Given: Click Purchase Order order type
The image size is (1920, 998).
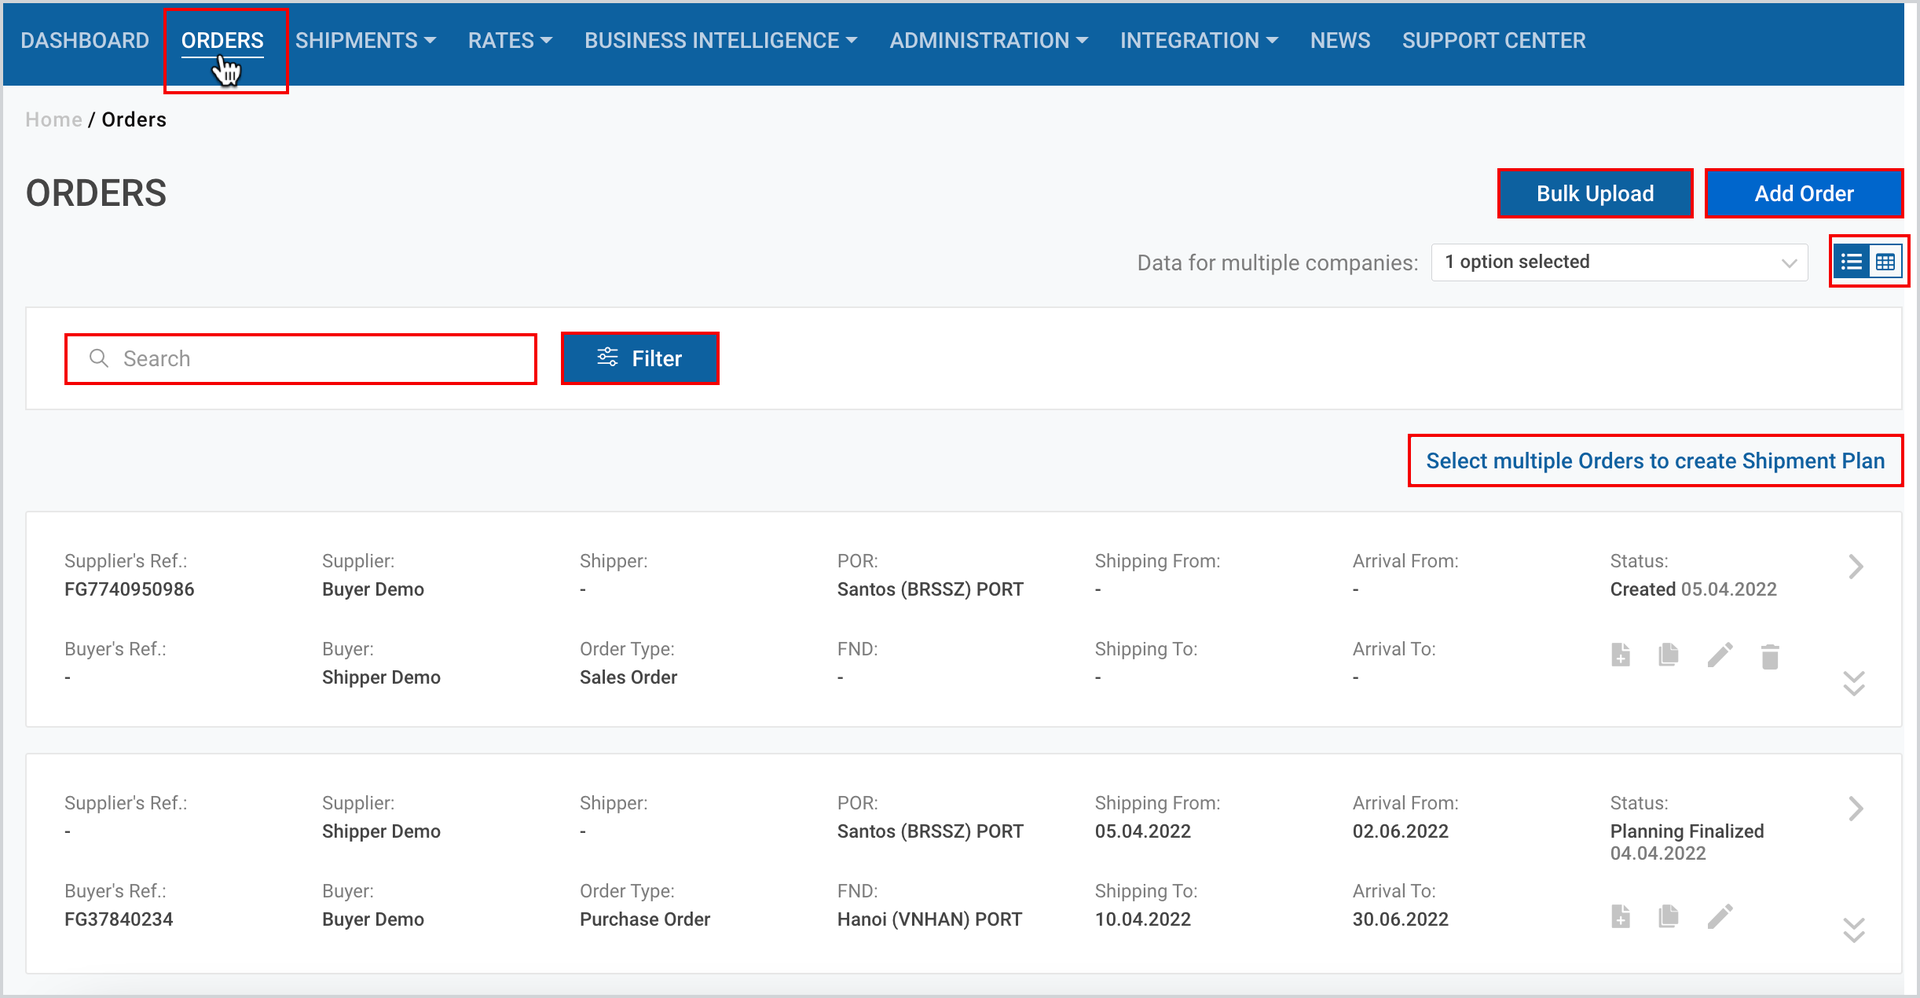Looking at the screenshot, I should [x=645, y=920].
